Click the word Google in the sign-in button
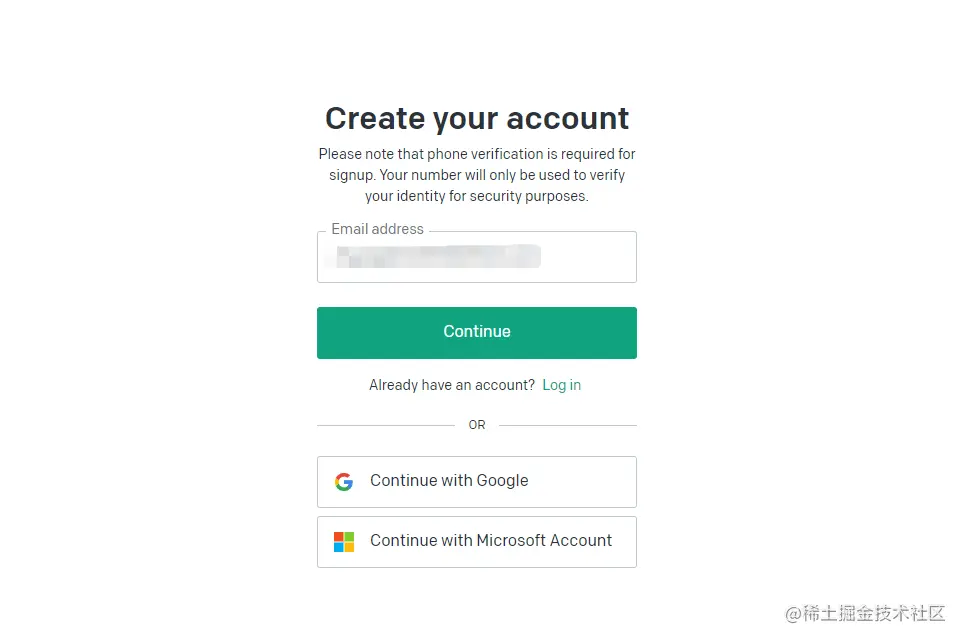Viewport: 965px width, 643px height. pos(502,481)
